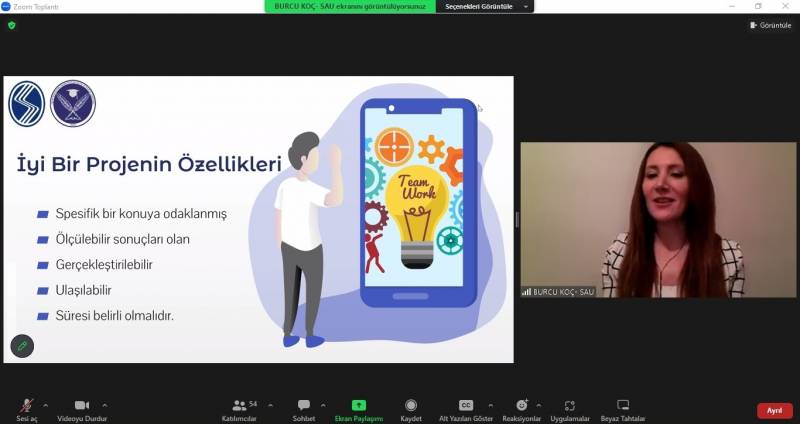Expand the audio options arrow beside Sesi aç

click(47, 405)
